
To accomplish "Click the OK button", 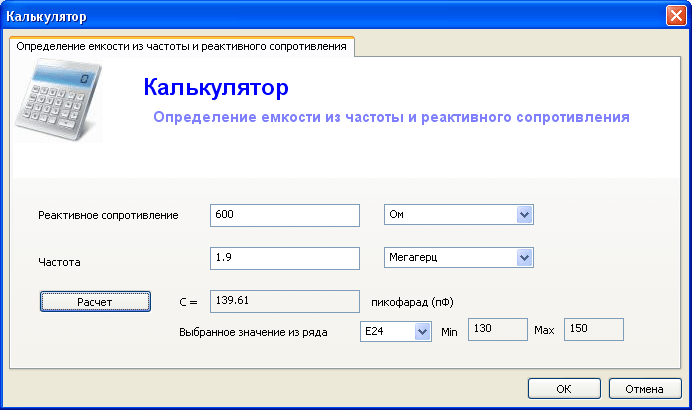I will (x=564, y=389).
